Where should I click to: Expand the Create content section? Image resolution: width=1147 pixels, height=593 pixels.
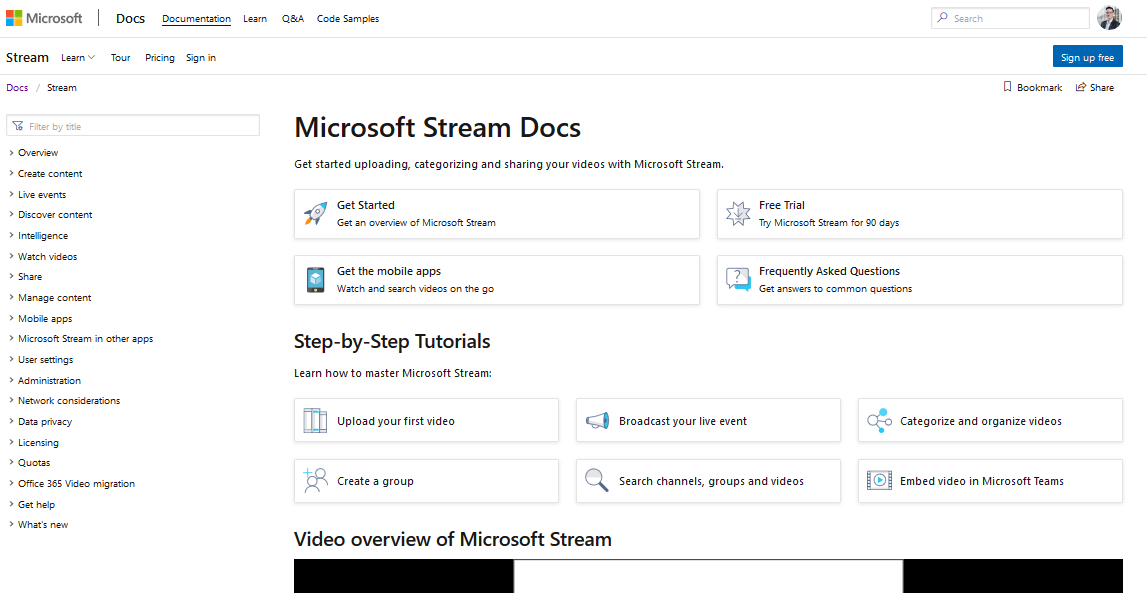click(x=12, y=173)
